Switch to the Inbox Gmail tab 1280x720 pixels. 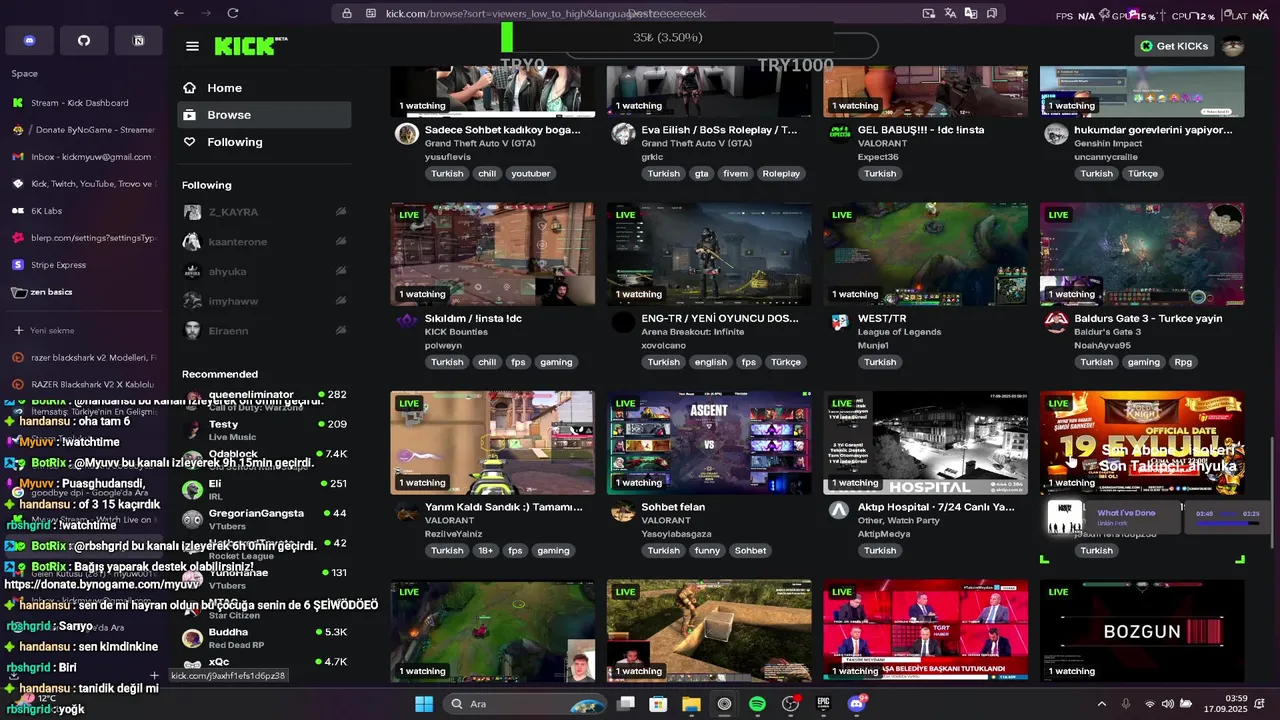point(82,157)
